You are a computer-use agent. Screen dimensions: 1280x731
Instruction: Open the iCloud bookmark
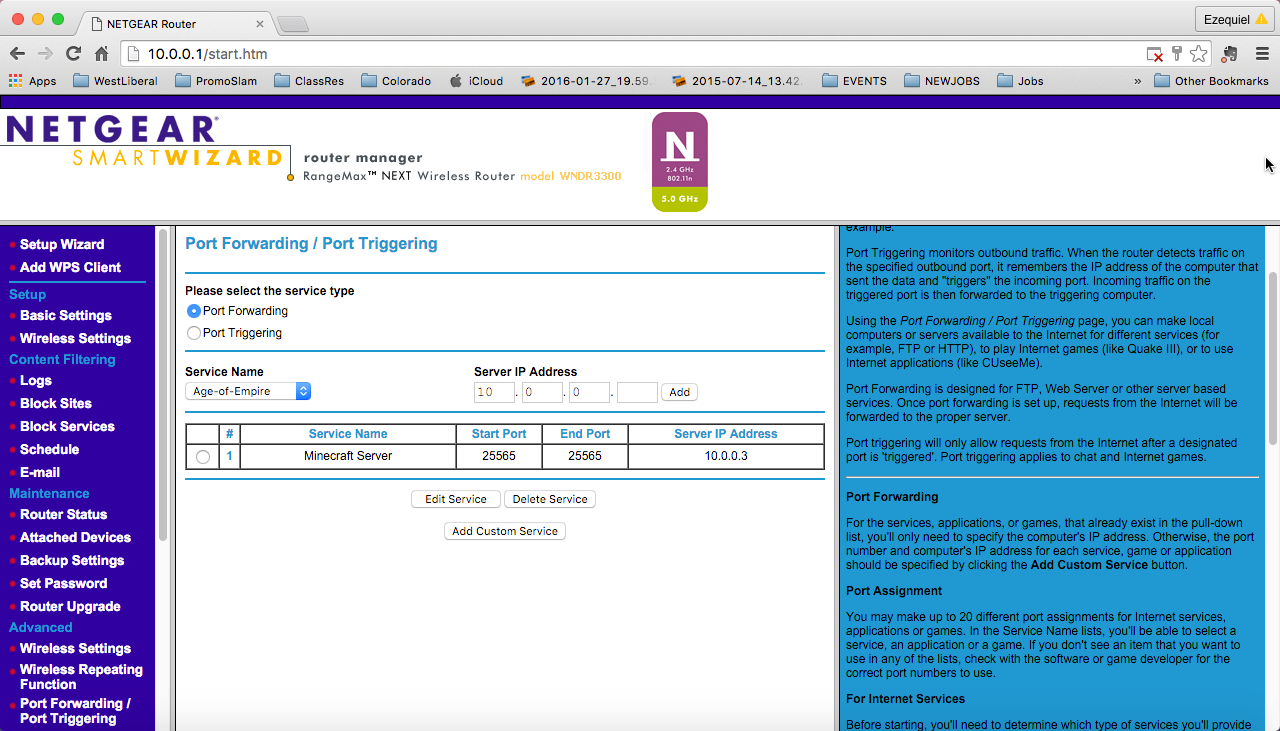point(476,81)
